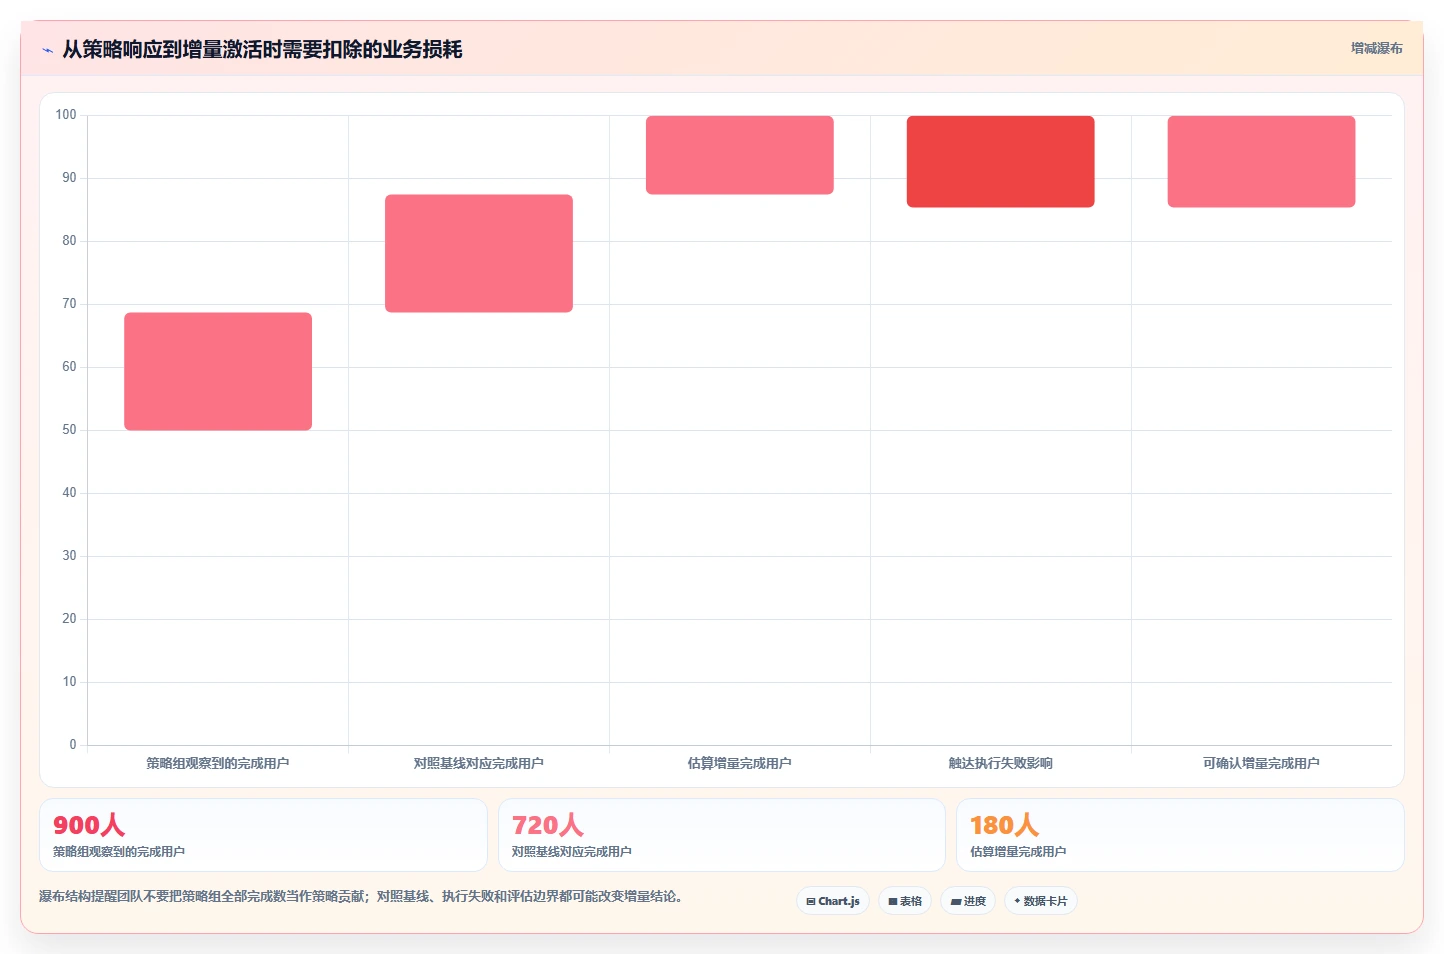The height and width of the screenshot is (954, 1444).
Task: Select the 进度 tag chip
Action: pyautogui.click(x=968, y=901)
